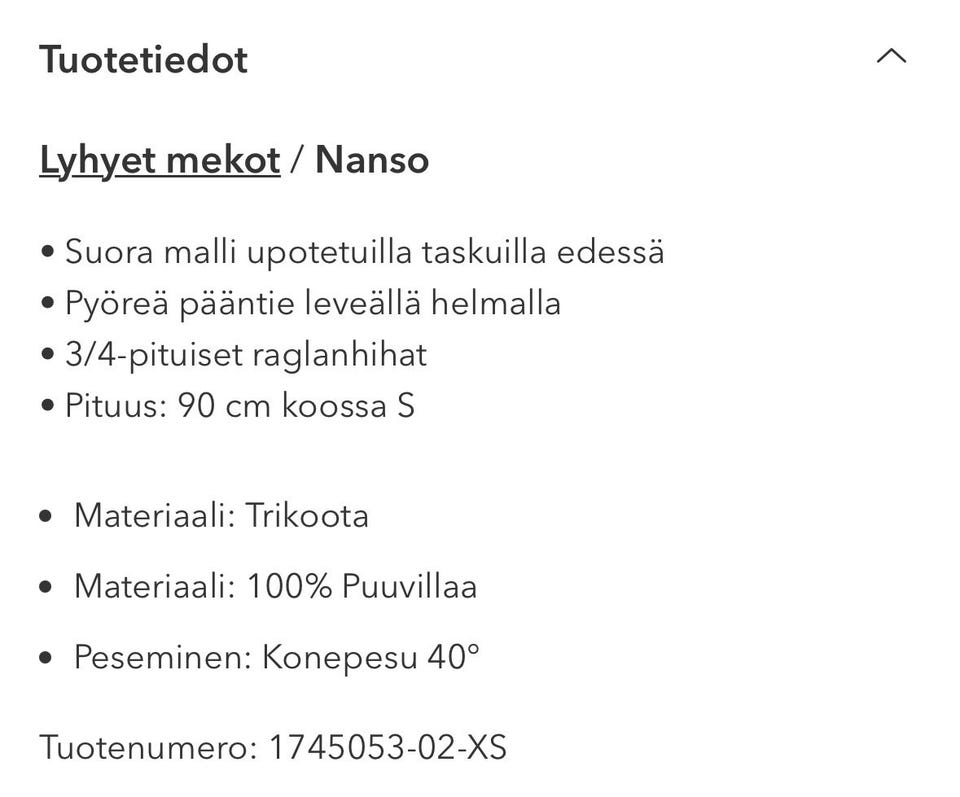
Task: Click the slash between Lyhyet mekot and Nanso
Action: [296, 160]
